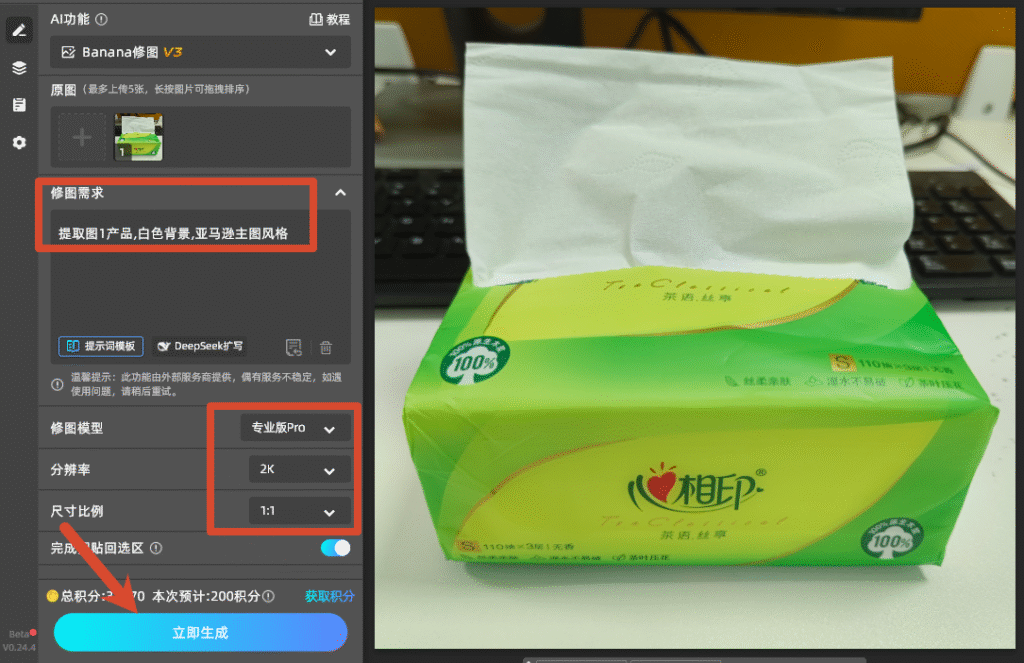Open the 教程 tutorial link
This screenshot has height=663, width=1024.
point(329,20)
